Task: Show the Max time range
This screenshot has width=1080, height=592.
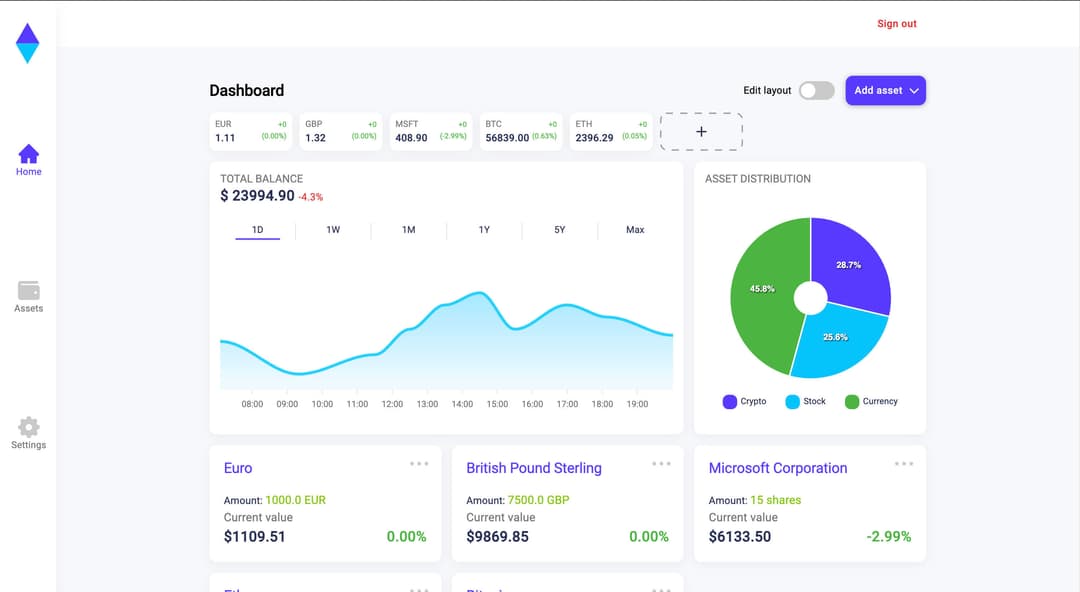Action: coord(635,230)
